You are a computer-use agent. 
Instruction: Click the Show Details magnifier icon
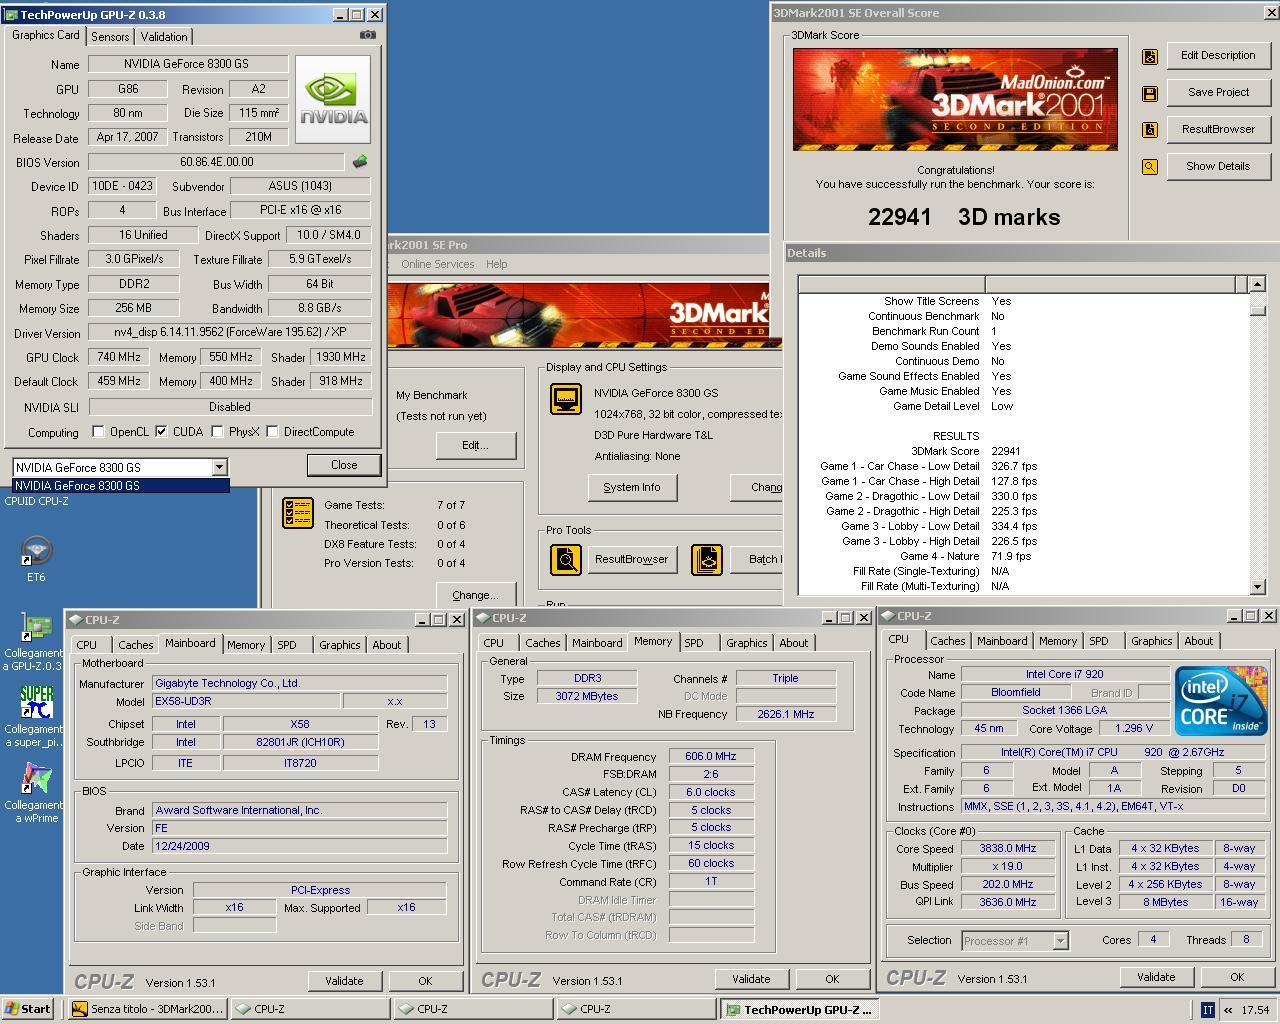pos(1150,167)
